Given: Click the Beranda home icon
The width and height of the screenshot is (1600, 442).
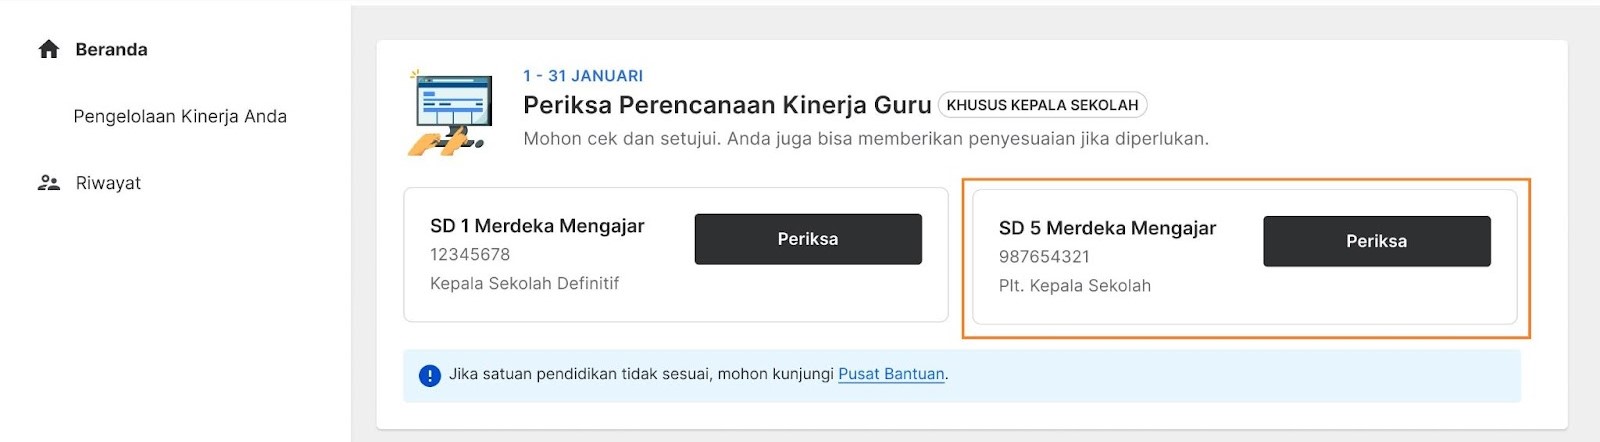Looking at the screenshot, I should pos(49,49).
